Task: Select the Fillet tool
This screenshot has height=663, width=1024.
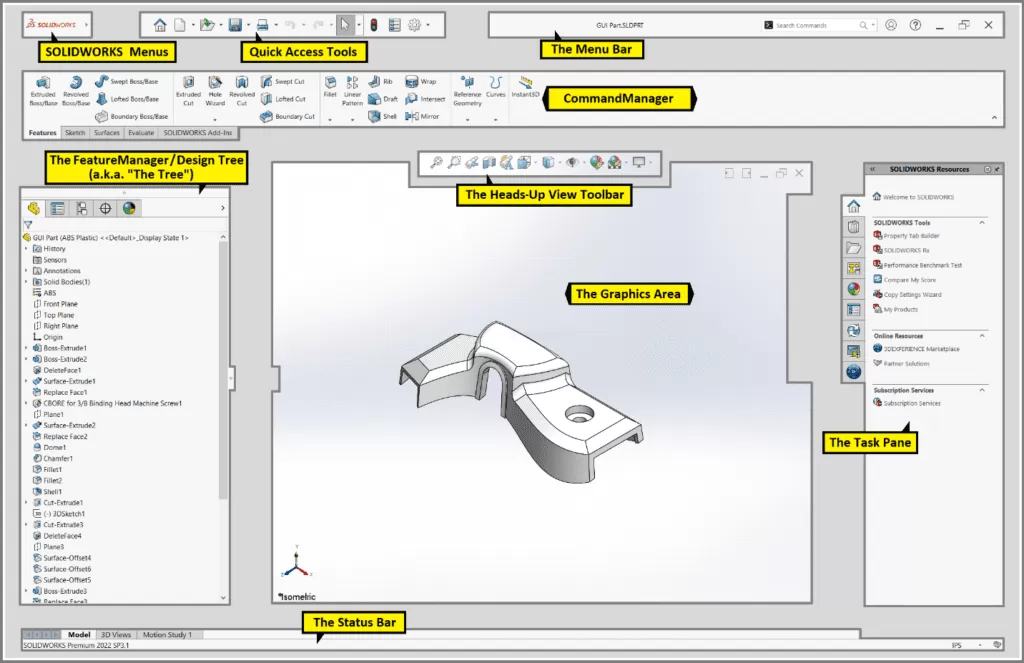Action: pyautogui.click(x=330, y=87)
